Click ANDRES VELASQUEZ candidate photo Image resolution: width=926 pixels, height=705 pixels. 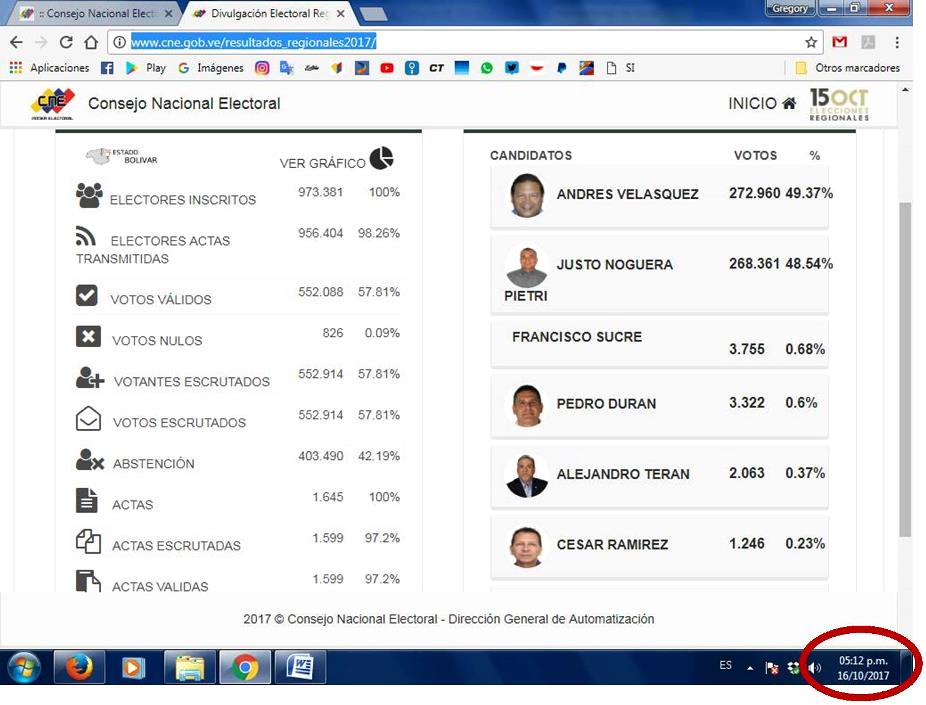point(526,195)
